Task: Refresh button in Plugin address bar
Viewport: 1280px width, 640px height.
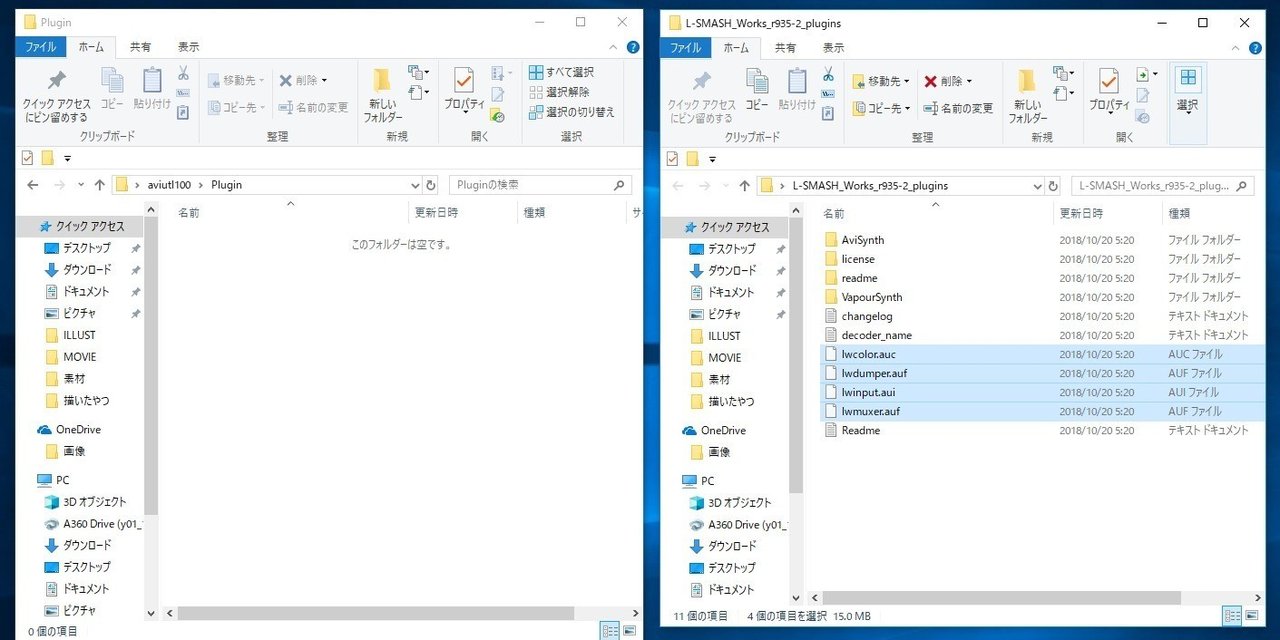Action: point(431,185)
